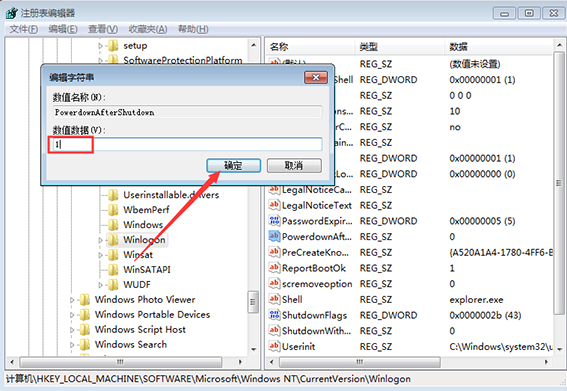Click tree pane scroll up arrow
Image resolution: width=567 pixels, height=391 pixels.
pyautogui.click(x=253, y=45)
